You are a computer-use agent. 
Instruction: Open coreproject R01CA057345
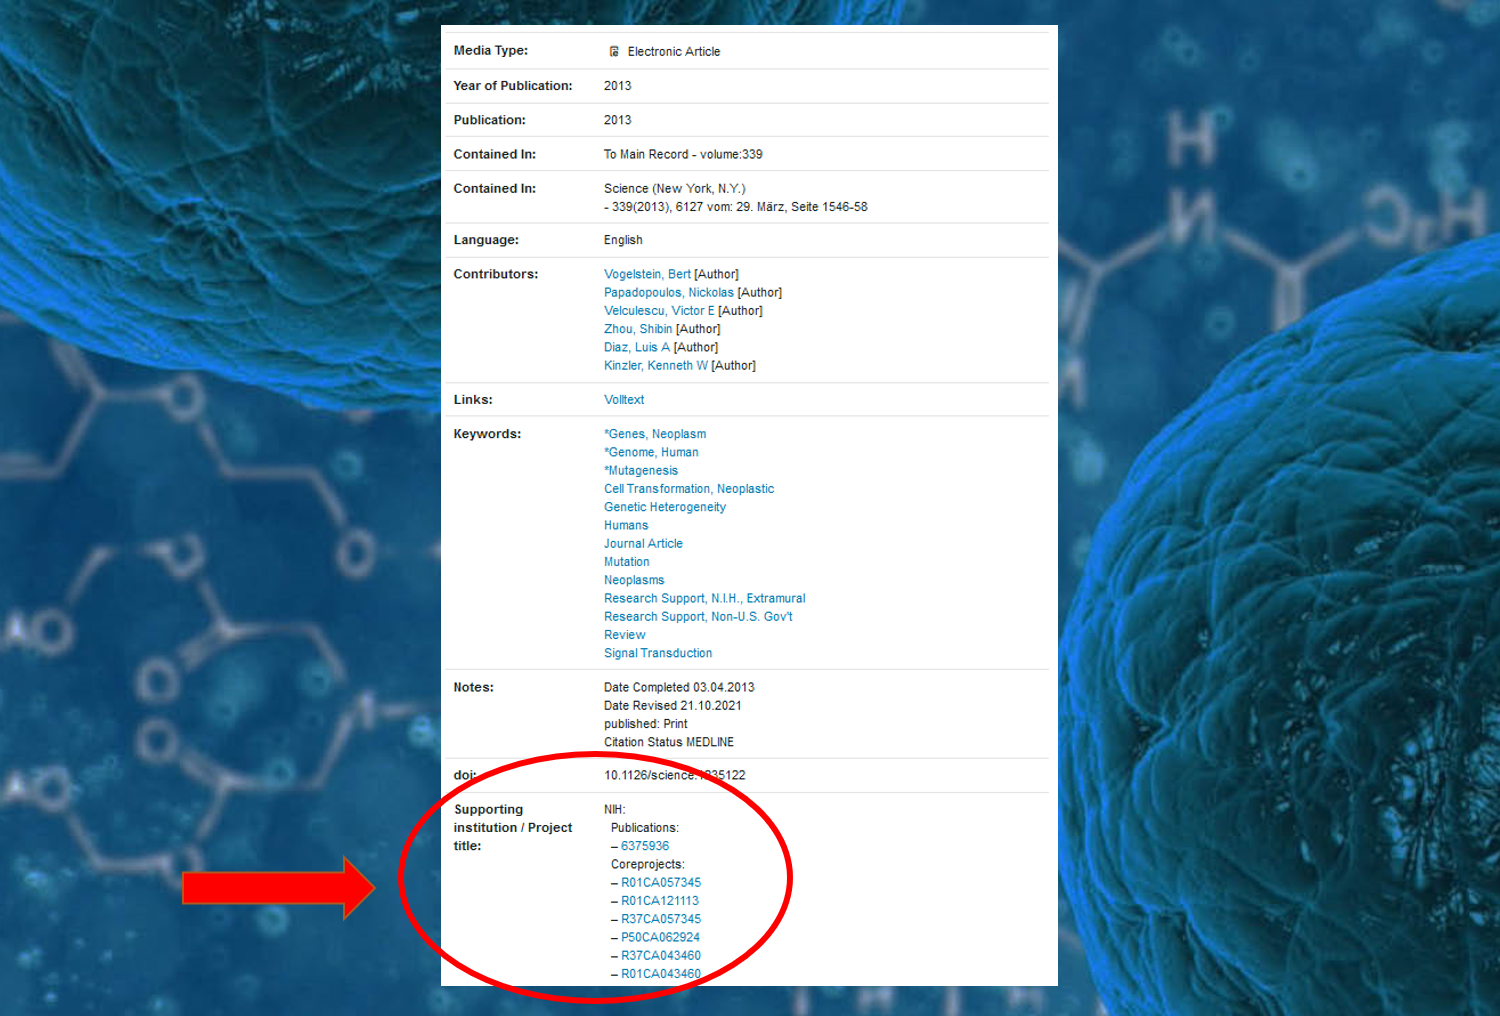(x=661, y=883)
